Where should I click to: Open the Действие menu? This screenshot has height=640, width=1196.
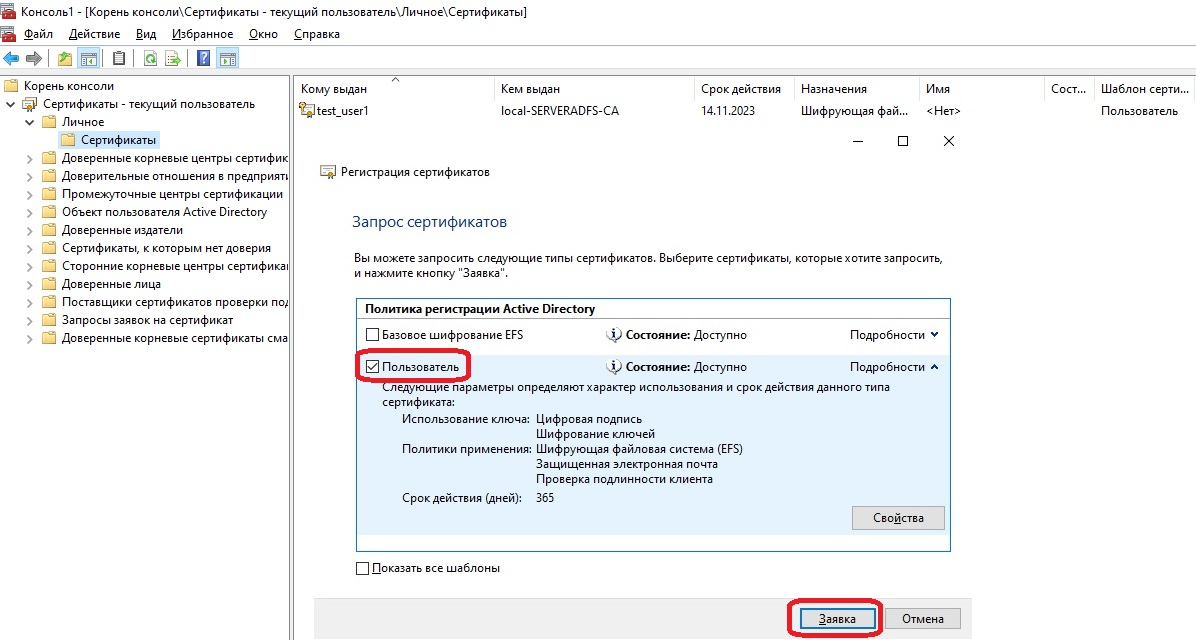94,34
